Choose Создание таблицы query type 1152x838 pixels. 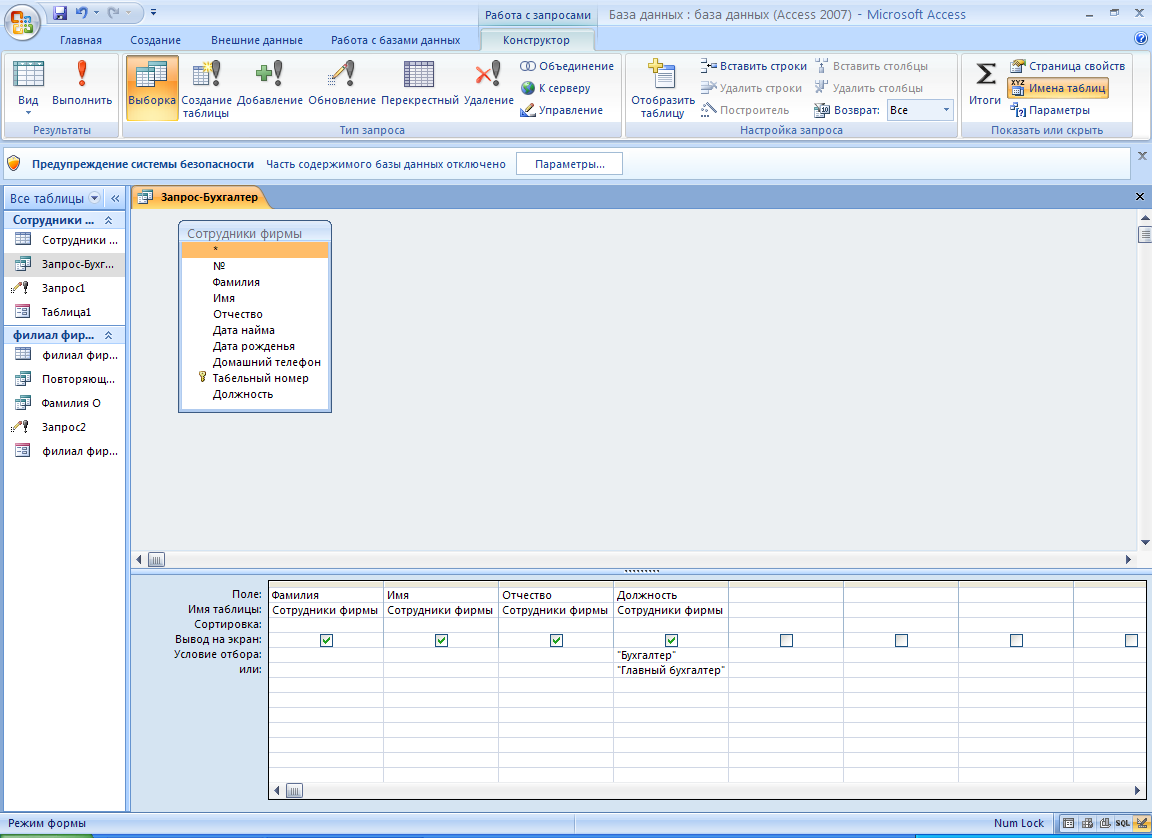(x=206, y=88)
